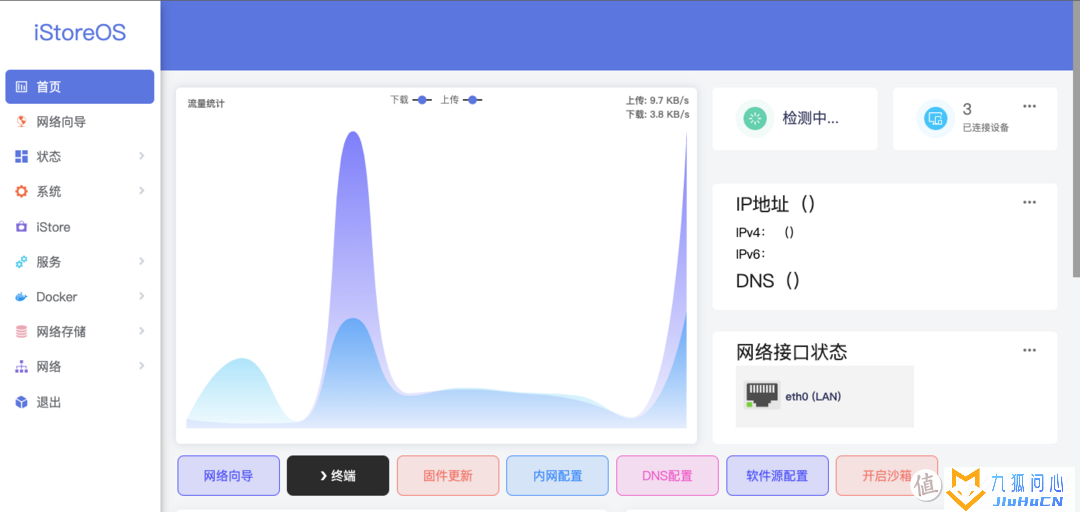Click the Docker whale icon
Viewport: 1080px width, 512px height.
coord(21,297)
